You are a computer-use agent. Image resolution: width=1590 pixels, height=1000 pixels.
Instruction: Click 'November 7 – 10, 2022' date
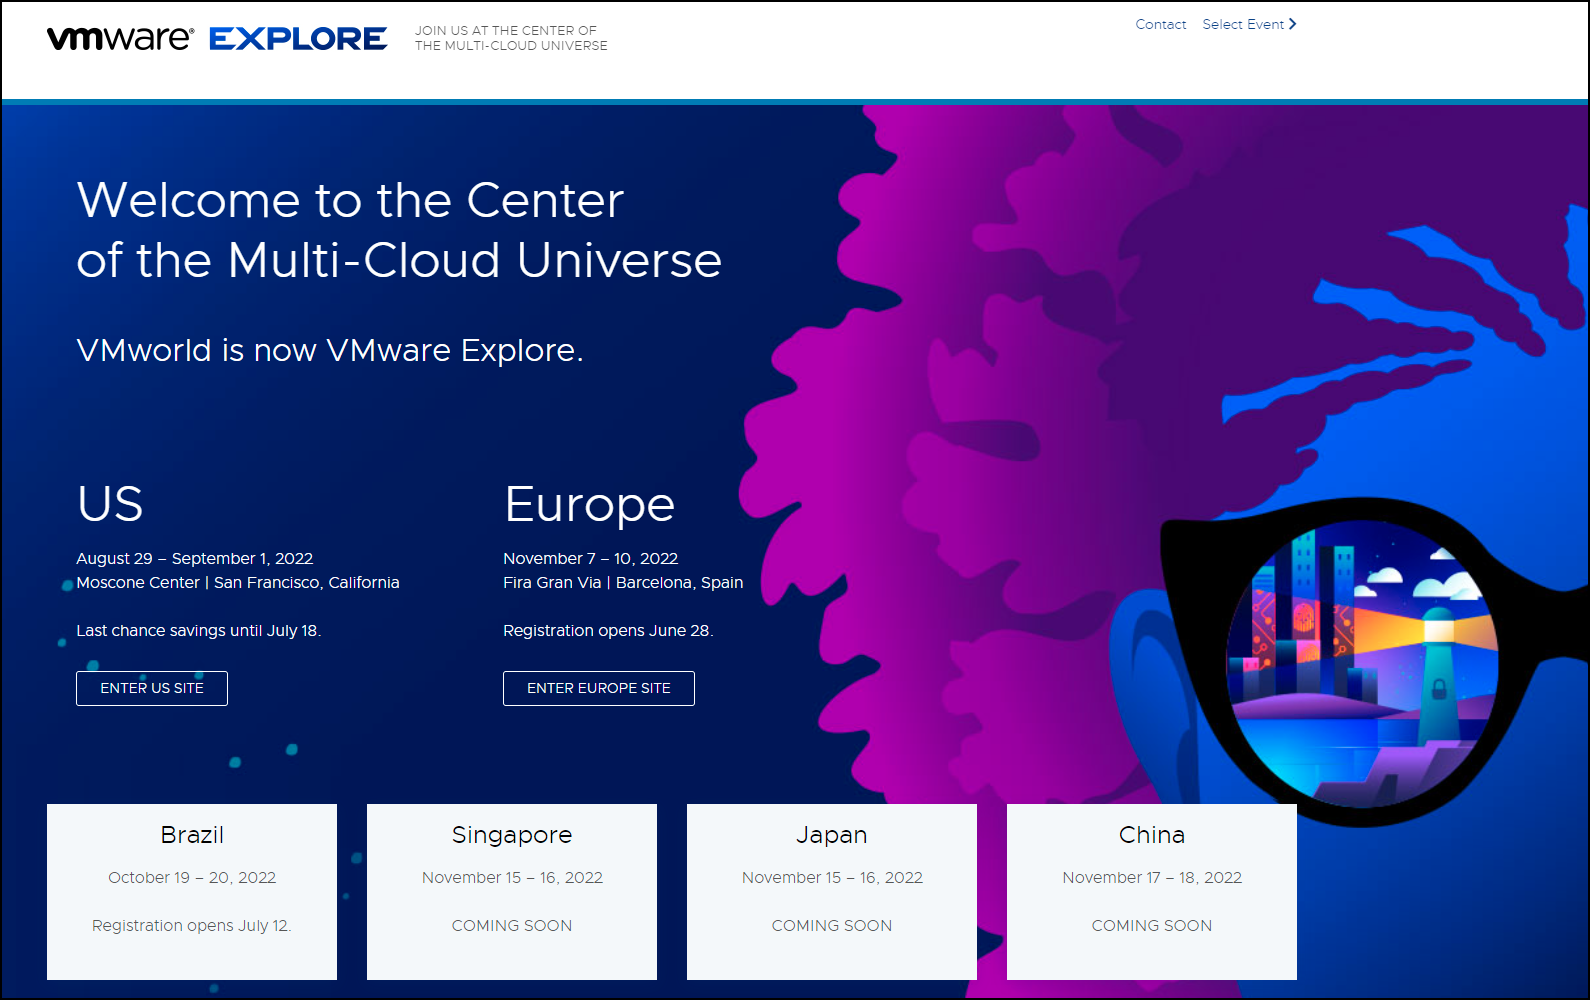pyautogui.click(x=591, y=558)
